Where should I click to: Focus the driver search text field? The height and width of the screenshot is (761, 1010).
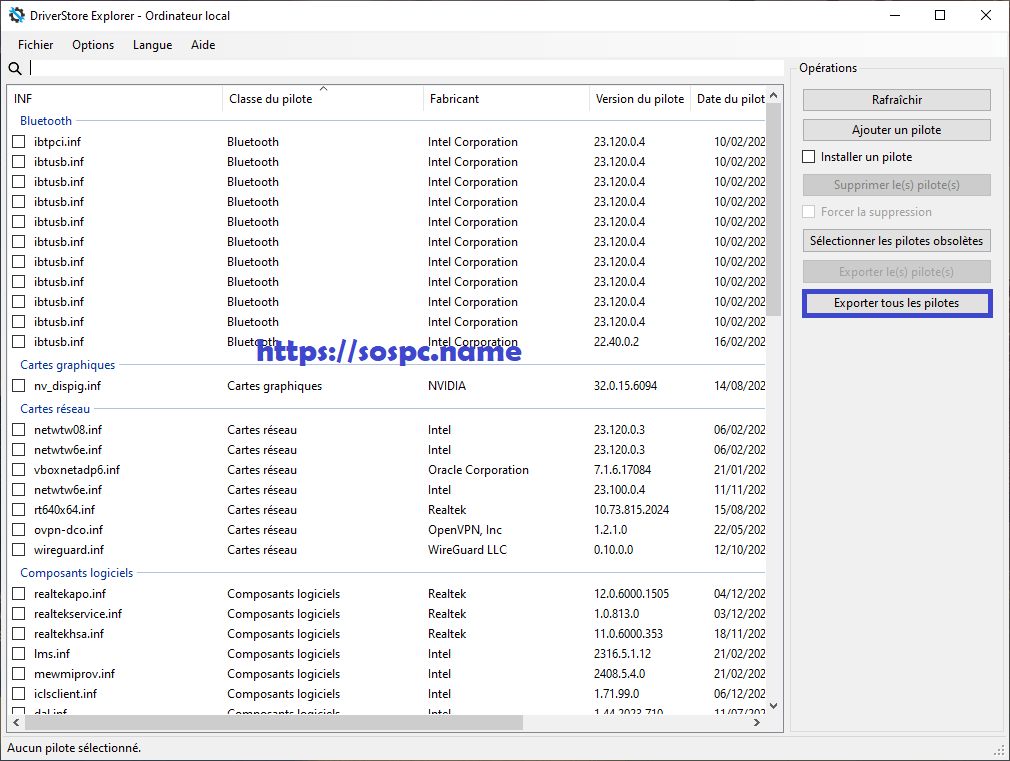coord(400,68)
